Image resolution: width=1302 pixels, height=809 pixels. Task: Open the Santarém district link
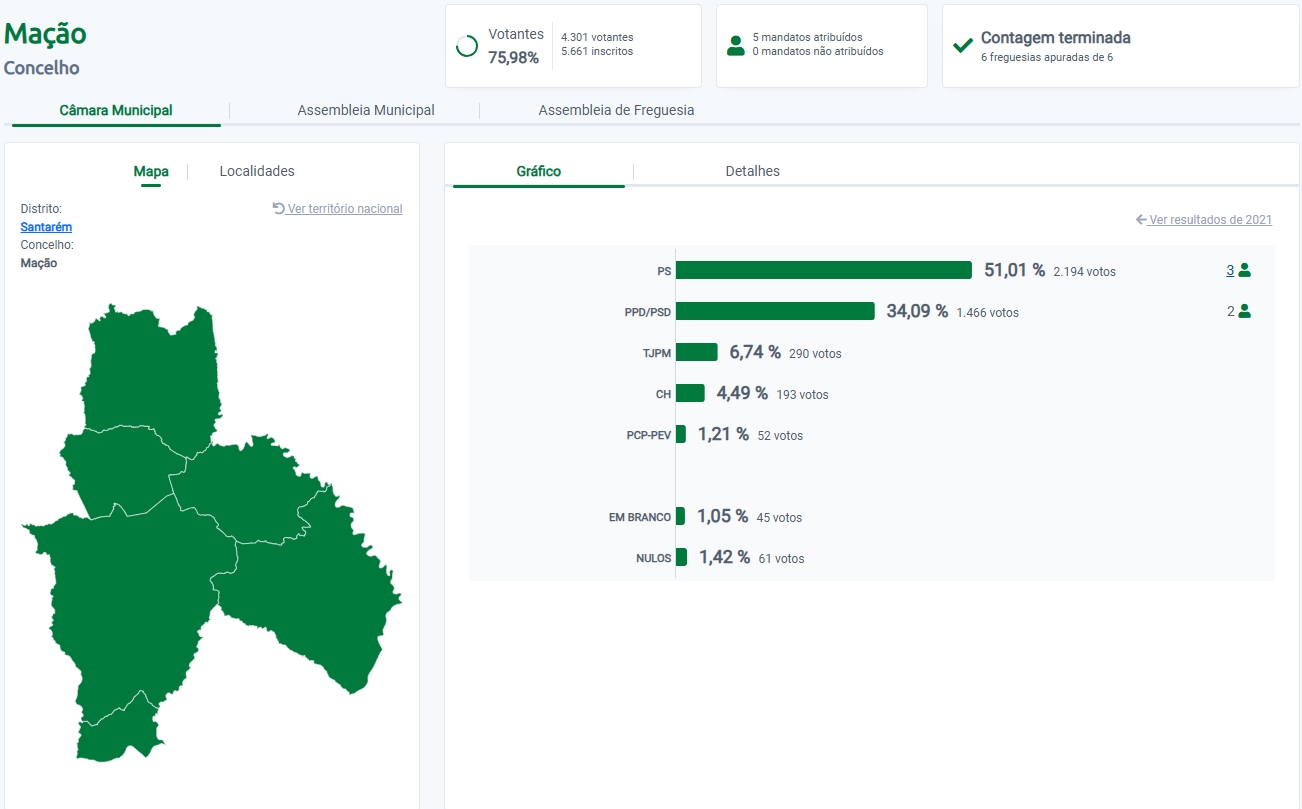click(46, 227)
